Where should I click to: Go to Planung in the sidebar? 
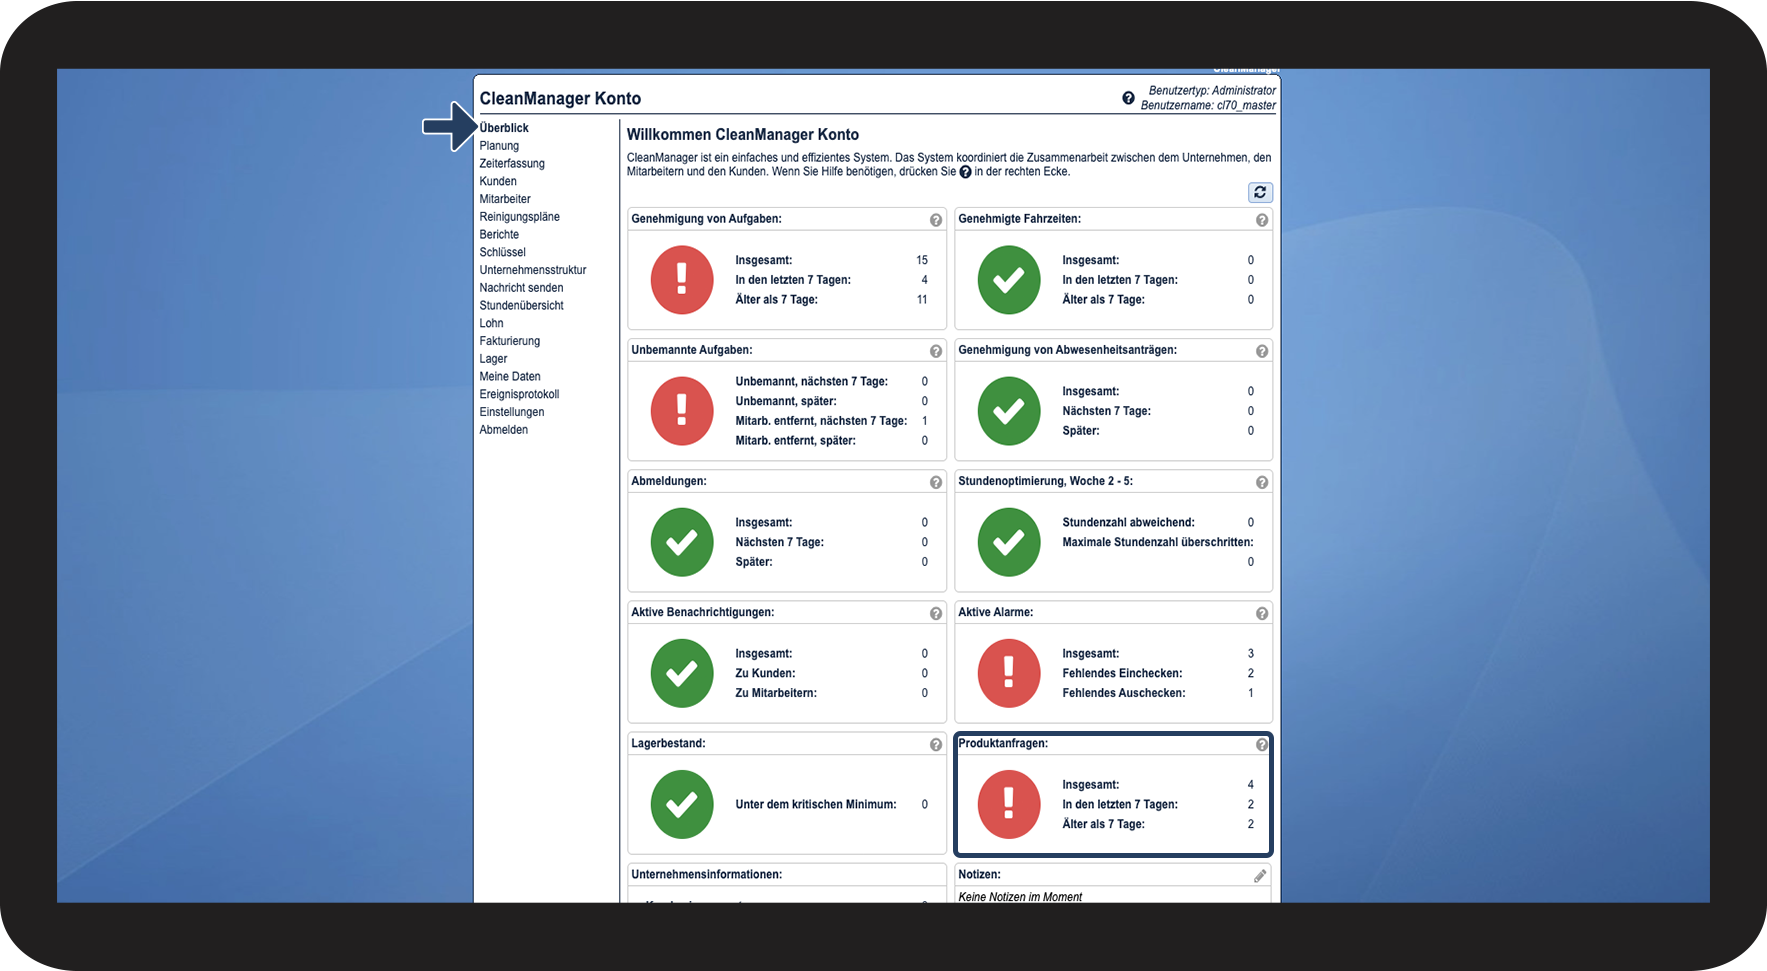click(x=499, y=146)
